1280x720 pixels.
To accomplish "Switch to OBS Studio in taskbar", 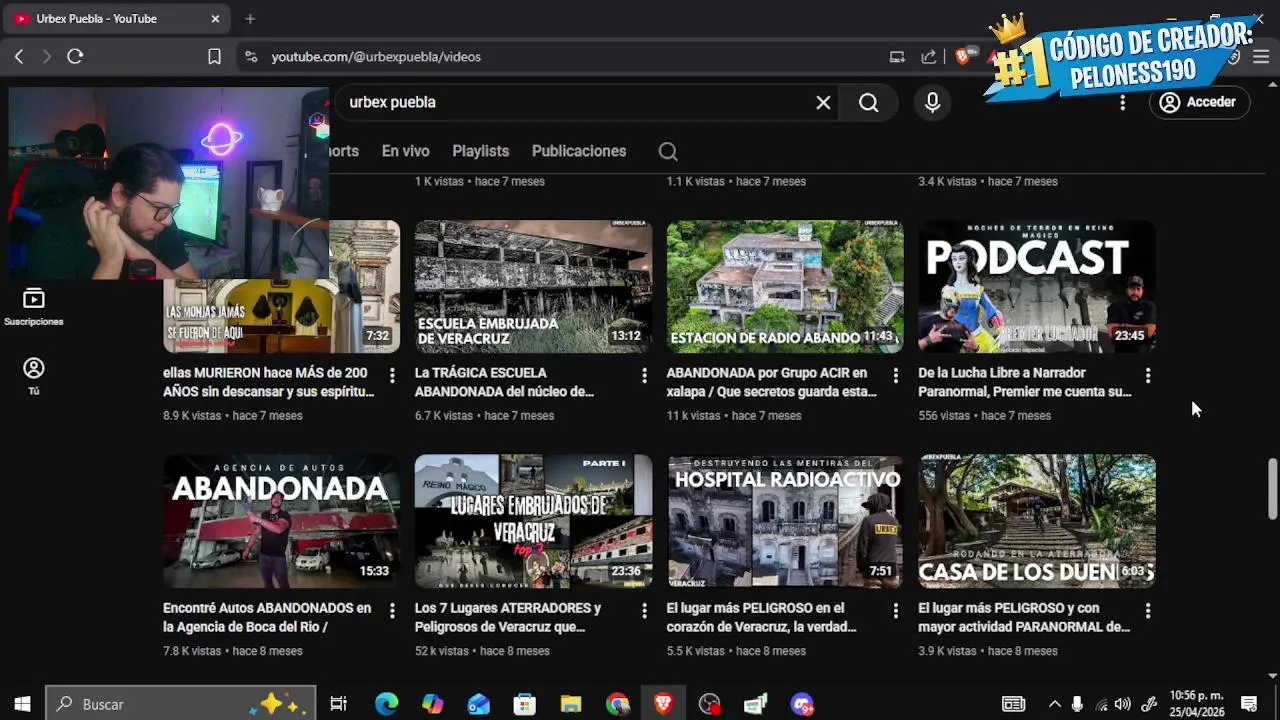I will click(709, 704).
